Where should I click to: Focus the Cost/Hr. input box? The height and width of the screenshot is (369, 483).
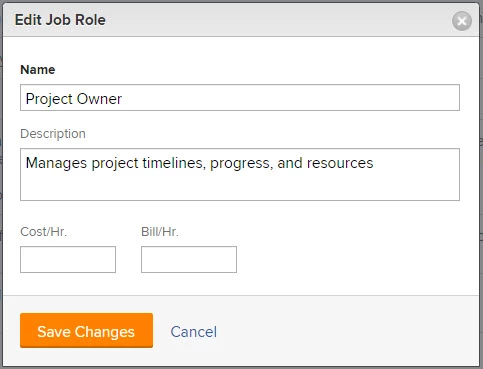68,259
